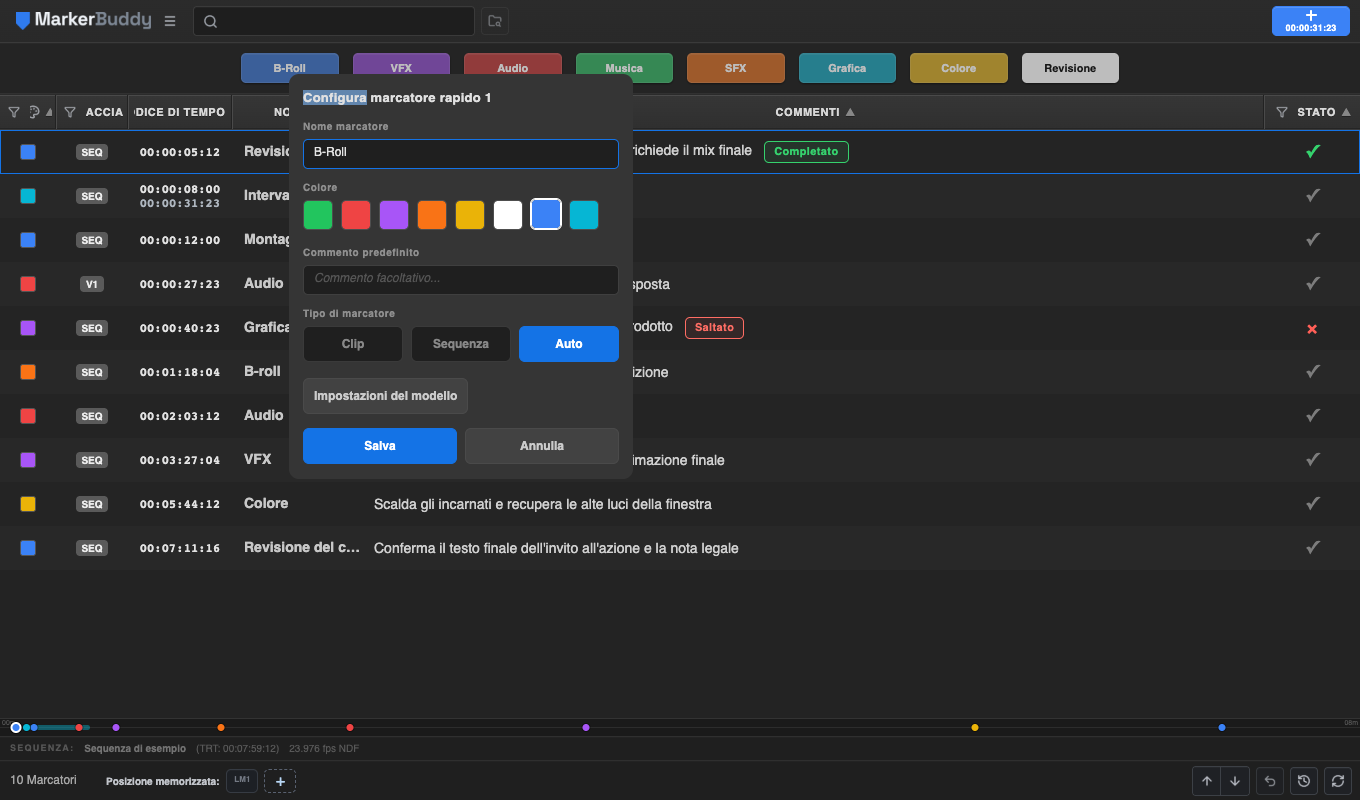This screenshot has height=800, width=1360.
Task: Open history with the clock icon
Action: point(1303,781)
